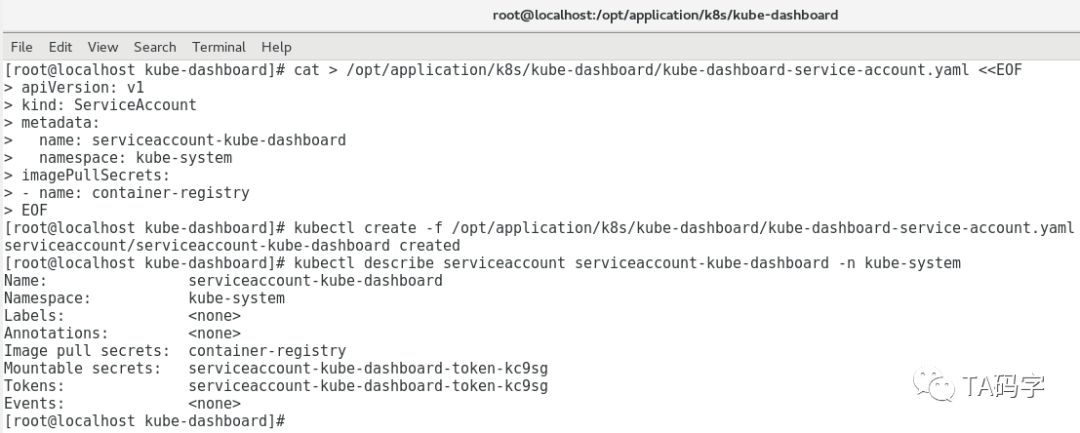
Task: Click the 'serviceaccount-kube-dashboard created' output line
Action: (232, 245)
